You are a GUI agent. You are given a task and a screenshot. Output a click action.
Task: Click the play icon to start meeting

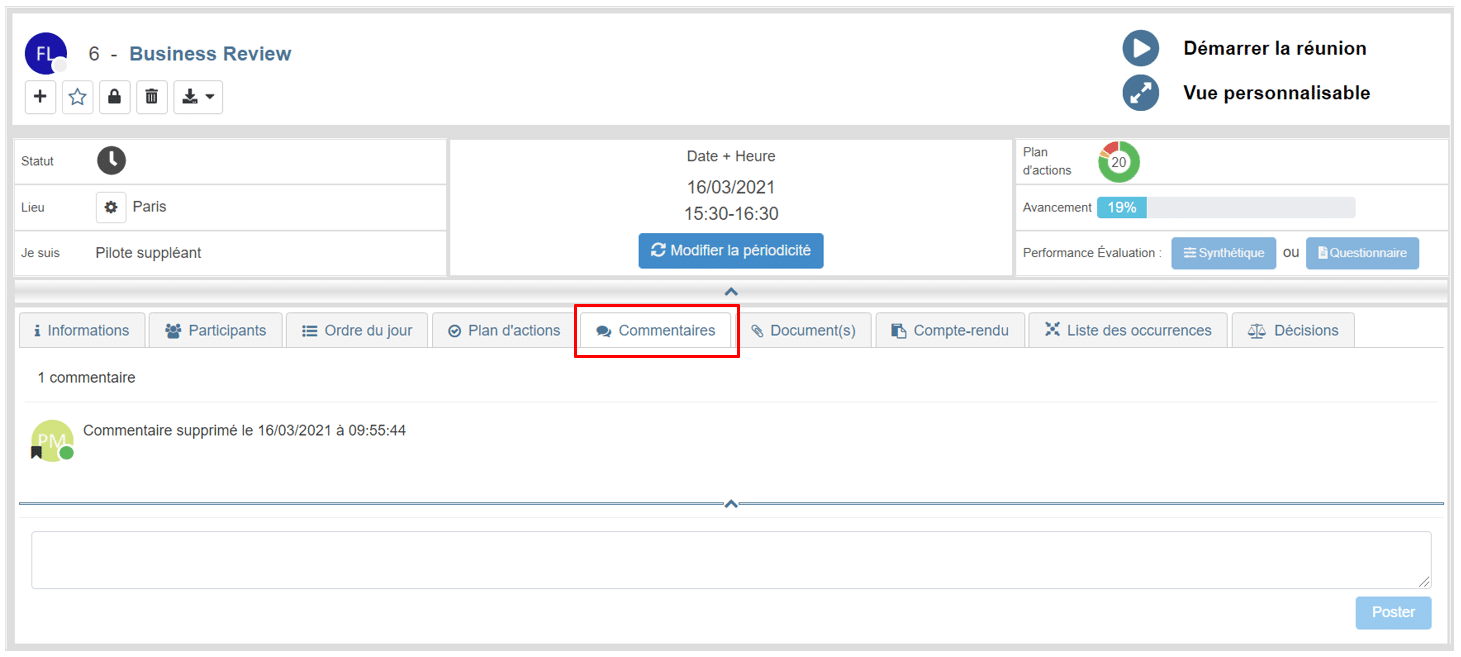[1140, 48]
